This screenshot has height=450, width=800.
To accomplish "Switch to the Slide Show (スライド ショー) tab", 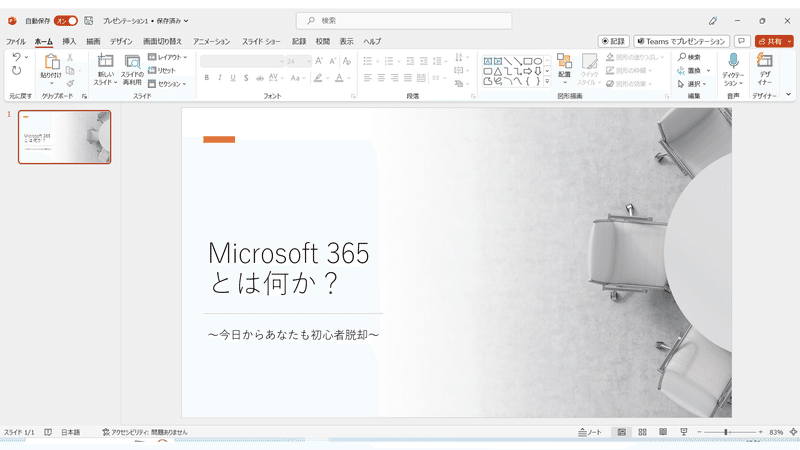I will 261,41.
